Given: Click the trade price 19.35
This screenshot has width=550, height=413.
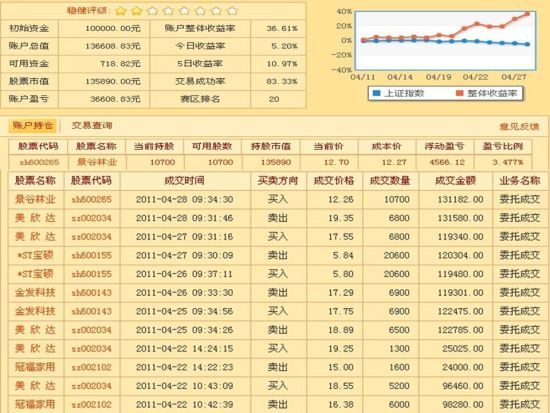Looking at the screenshot, I should pos(341,218).
